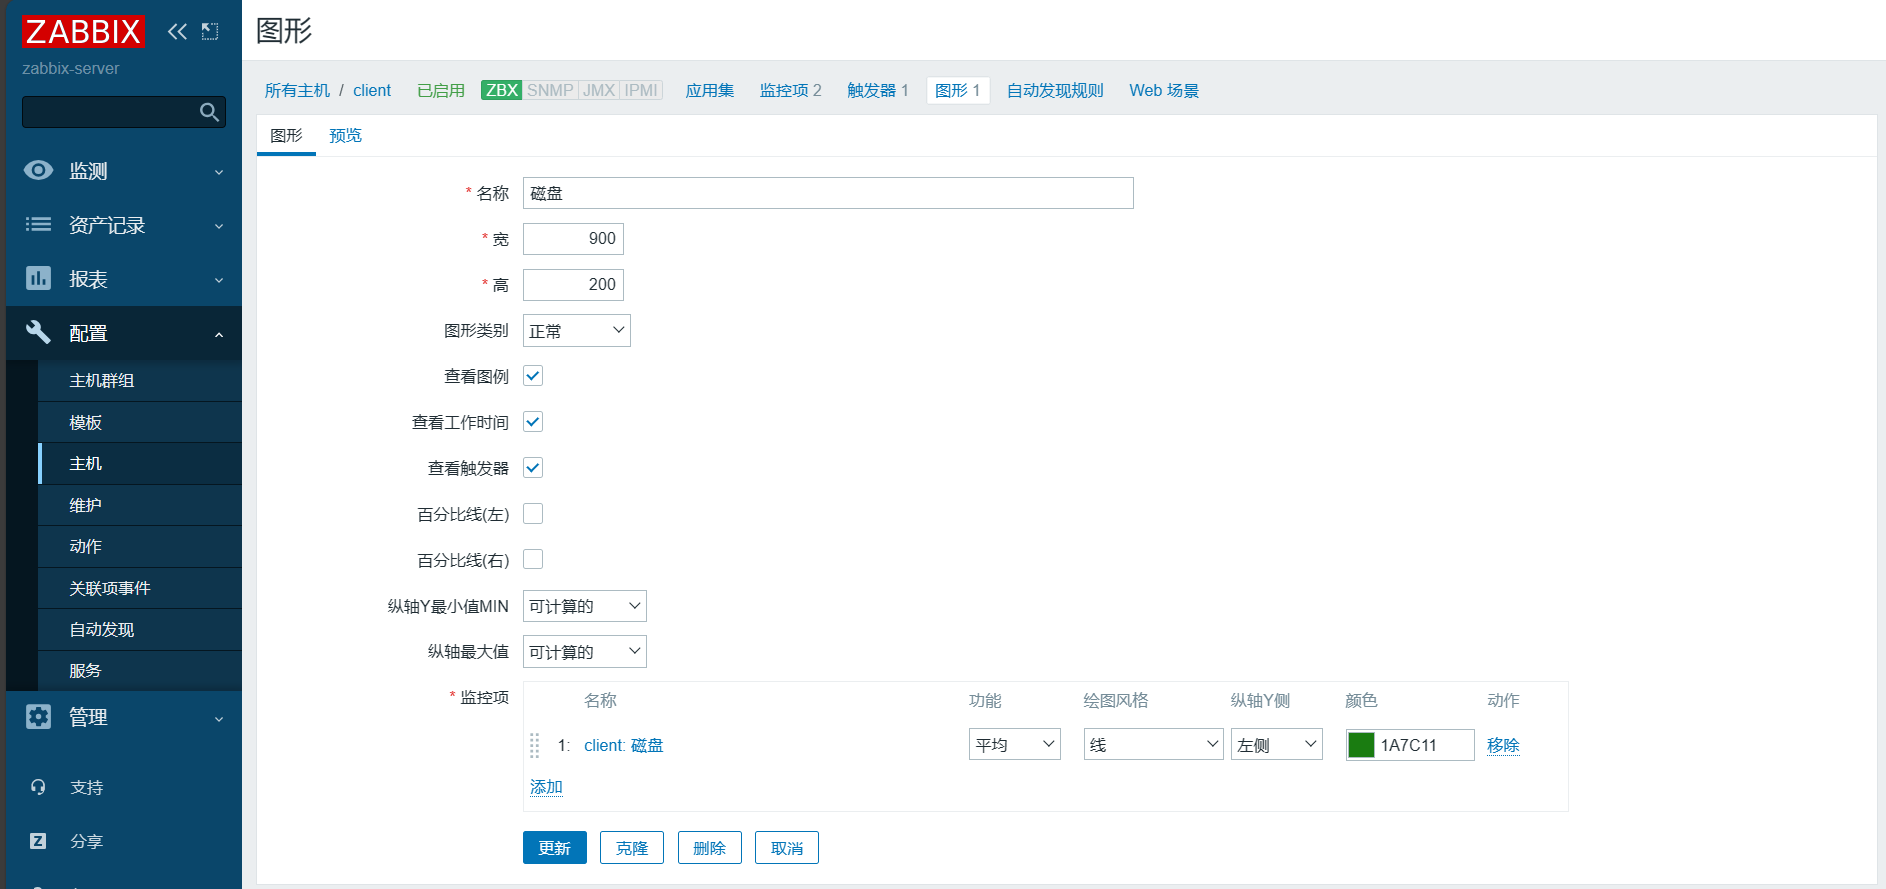Open the 自动发现规则 link
Screen dimensions: 1886x889
pos(1055,90)
